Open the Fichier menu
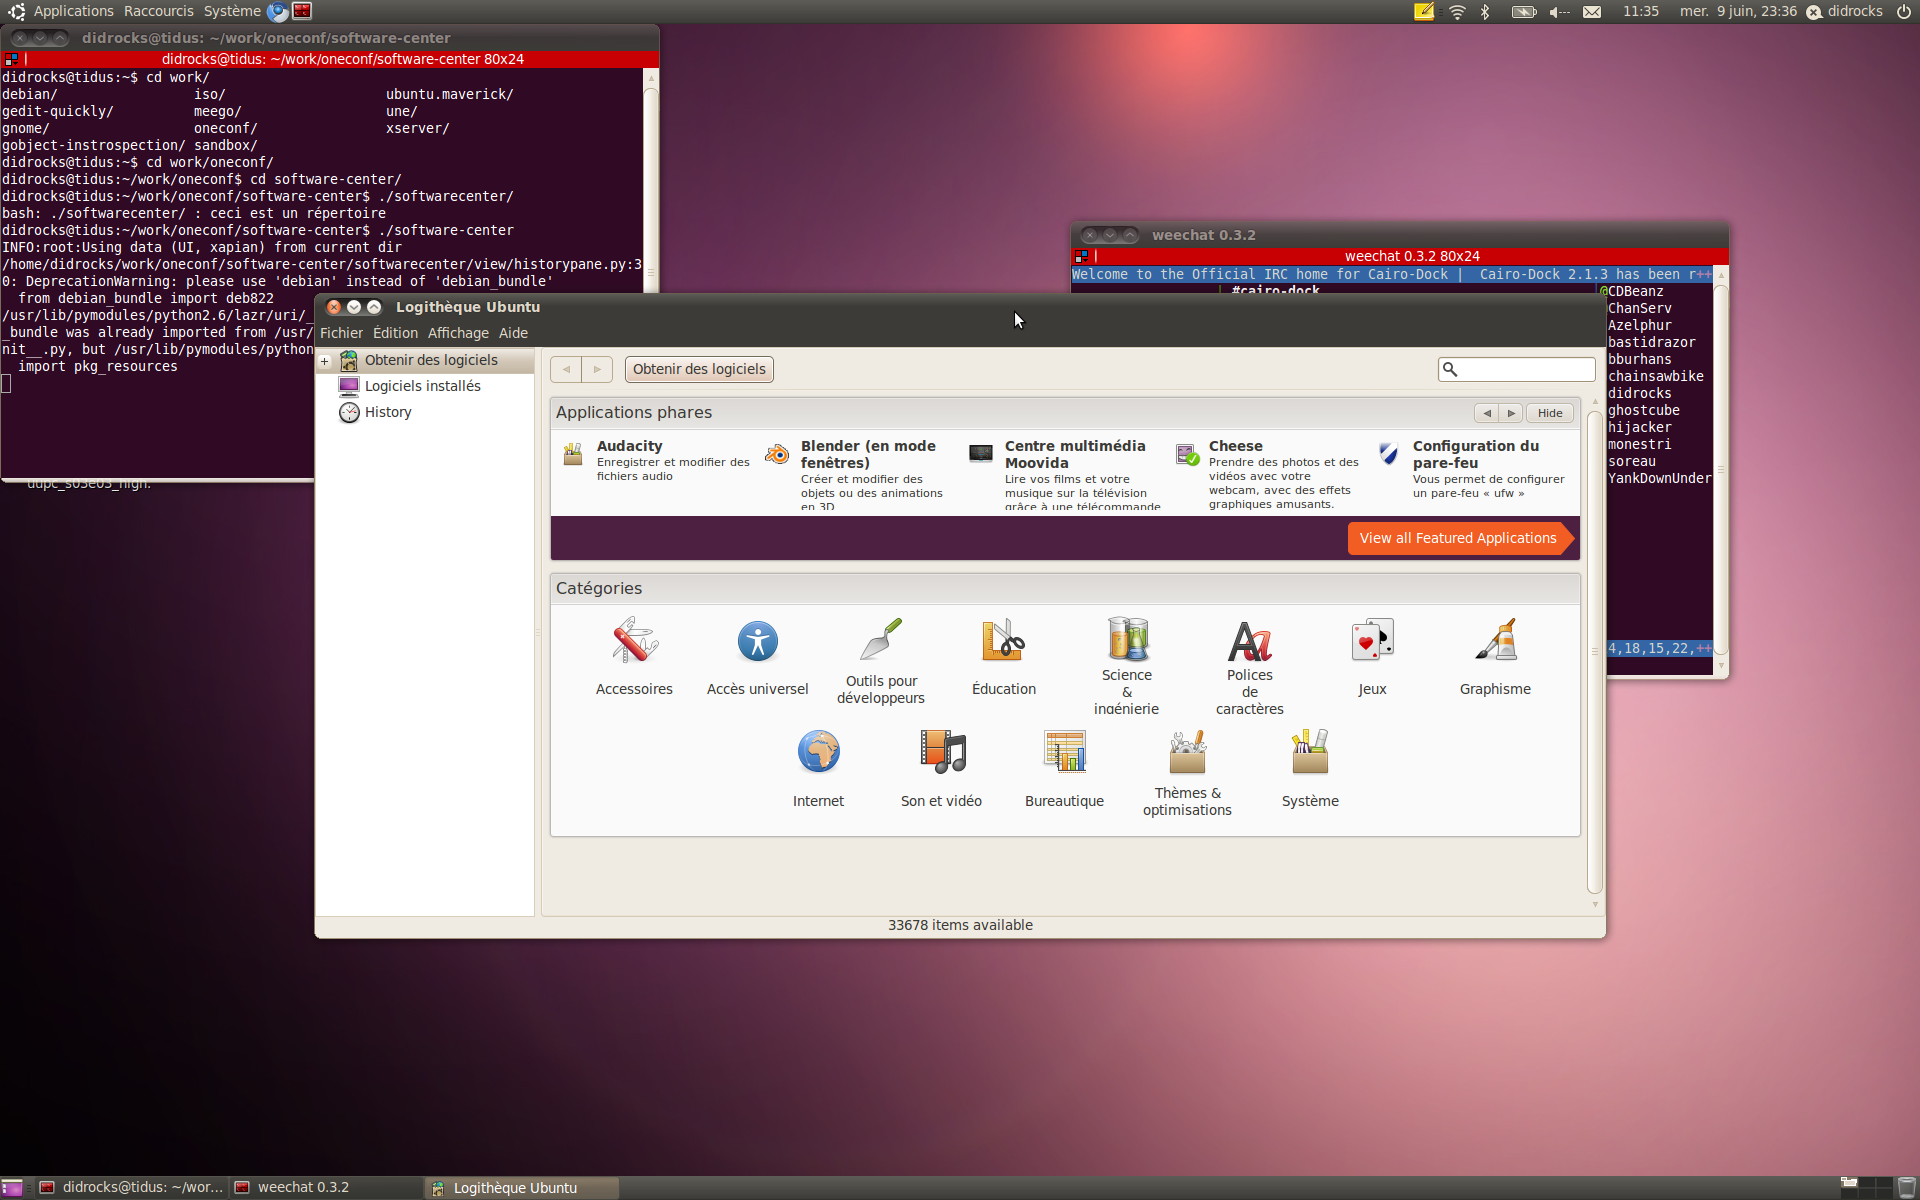Image resolution: width=1920 pixels, height=1200 pixels. (x=341, y=333)
